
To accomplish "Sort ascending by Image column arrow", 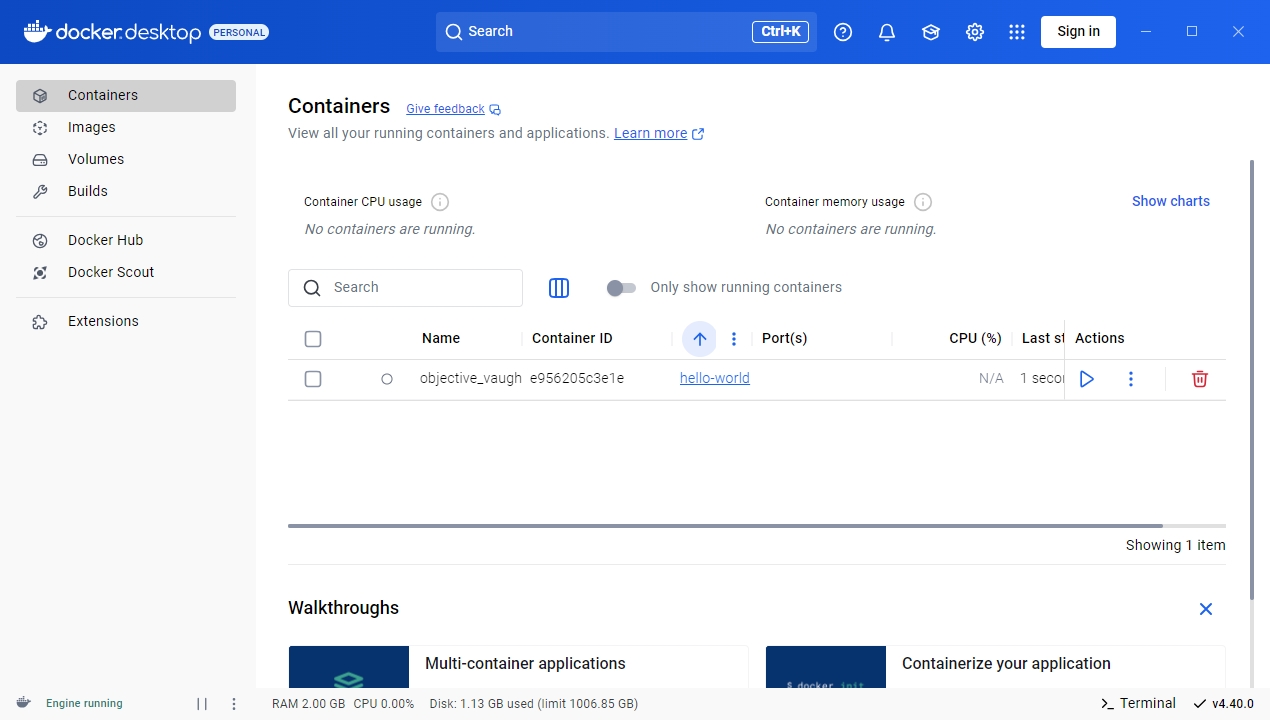I will click(x=700, y=339).
